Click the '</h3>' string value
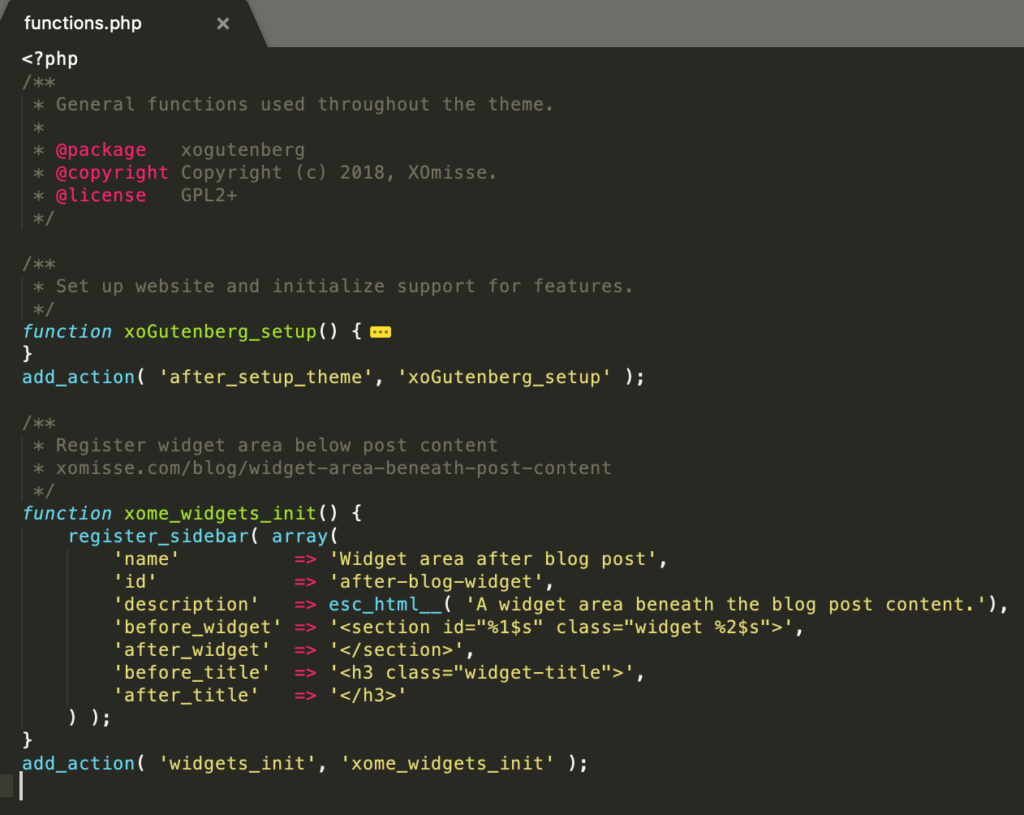Image resolution: width=1024 pixels, height=815 pixels. [x=368, y=695]
